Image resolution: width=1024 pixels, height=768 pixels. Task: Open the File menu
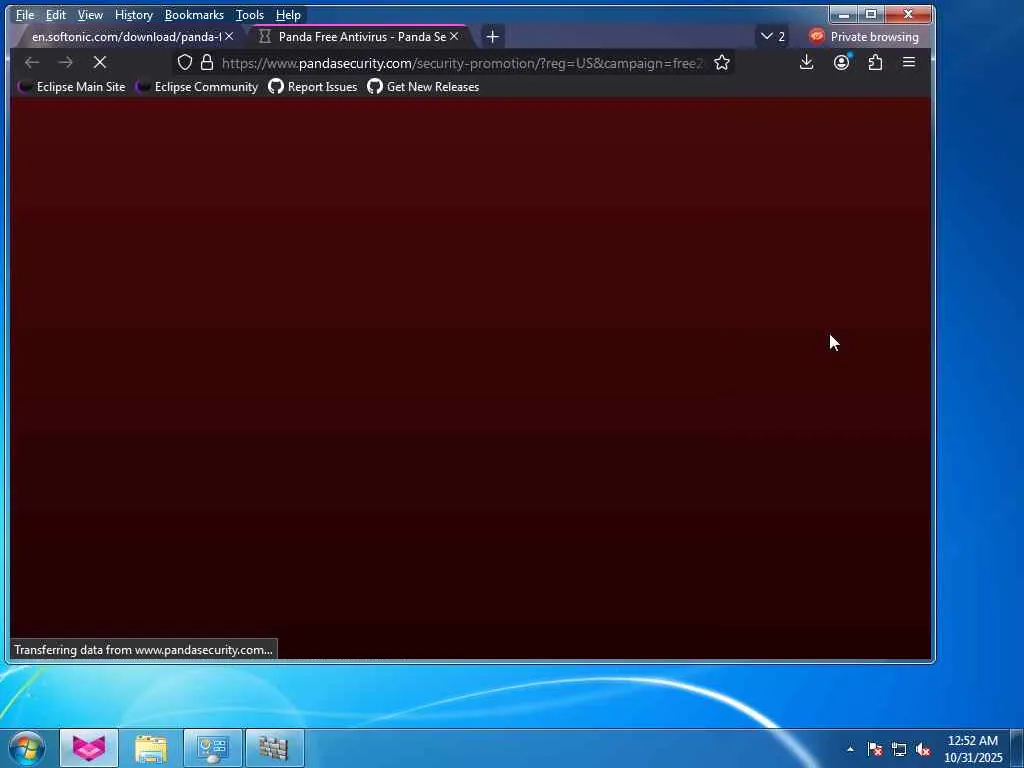tap(25, 14)
